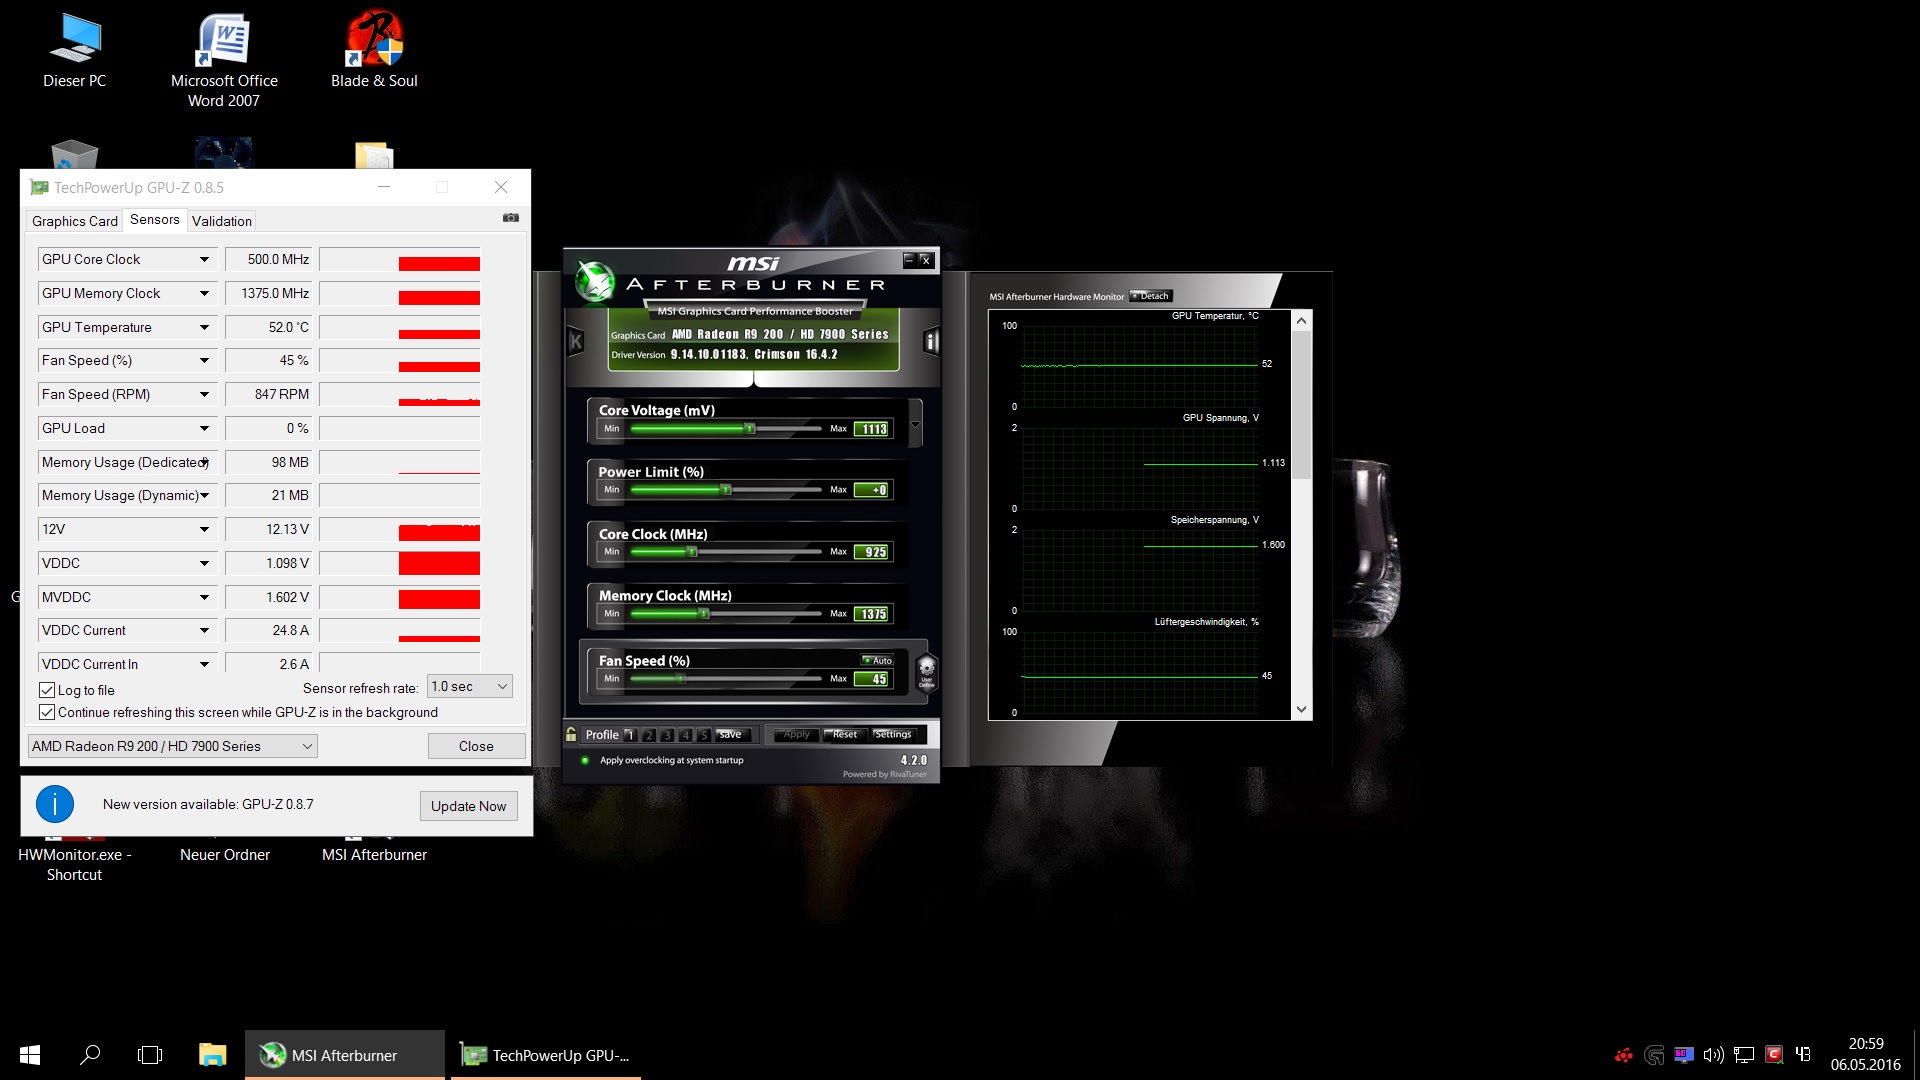The height and width of the screenshot is (1080, 1920).
Task: Click the Afterburner info 'i' button
Action: [931, 342]
